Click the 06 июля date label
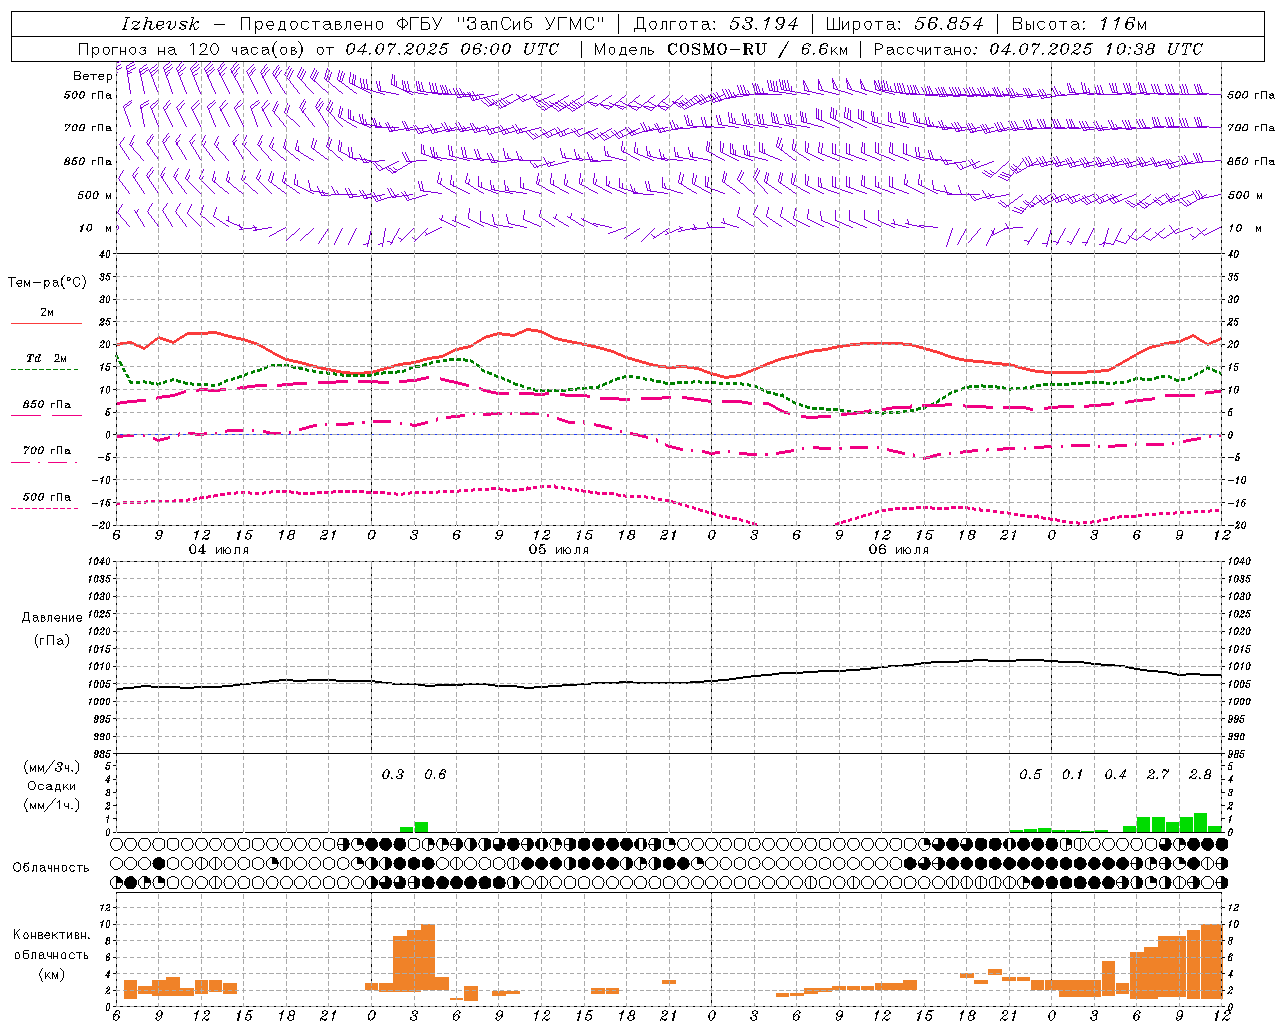The width and height of the screenshot is (1280, 1024). (899, 550)
